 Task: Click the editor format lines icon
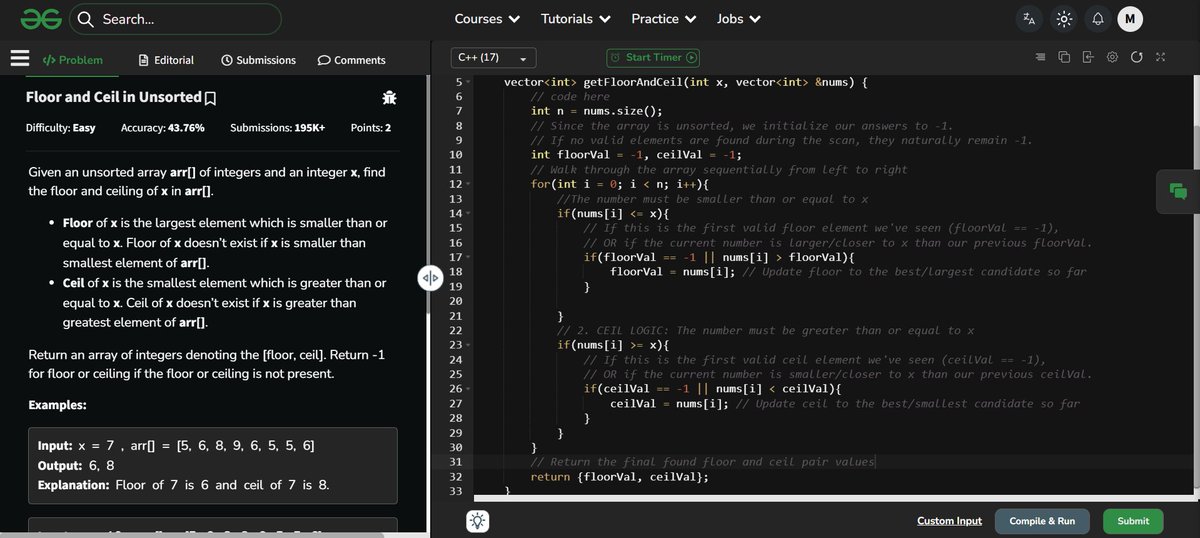point(1041,57)
